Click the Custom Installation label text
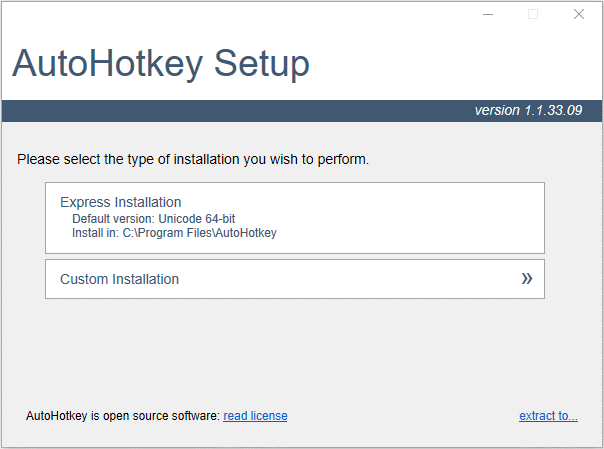This screenshot has width=604, height=449. tap(119, 279)
